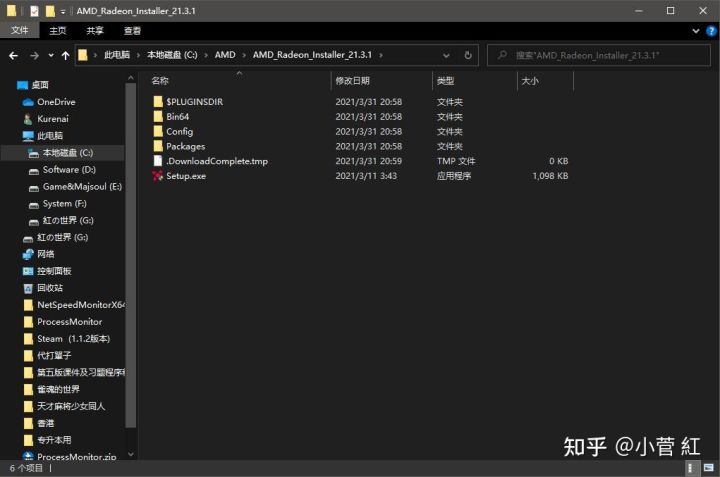Sort by the 修改日期 column header

[x=352, y=81]
